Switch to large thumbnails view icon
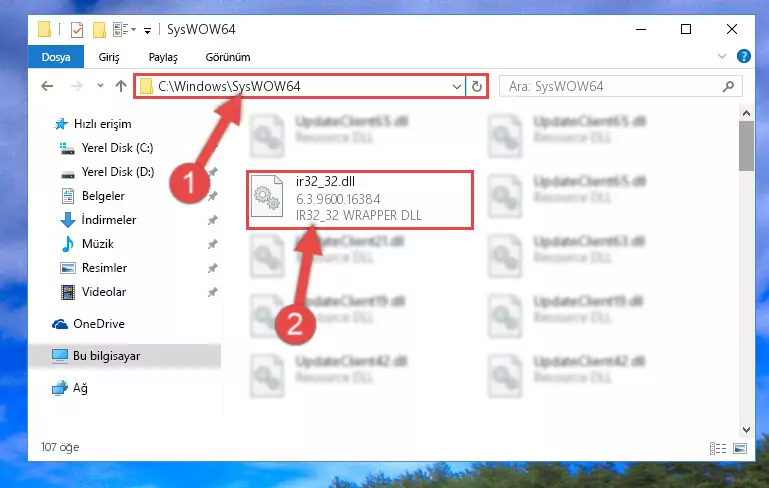The height and width of the screenshot is (488, 769). [740, 448]
